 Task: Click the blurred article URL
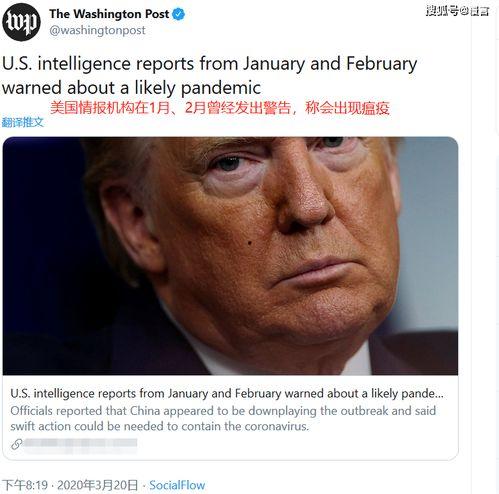(x=80, y=444)
